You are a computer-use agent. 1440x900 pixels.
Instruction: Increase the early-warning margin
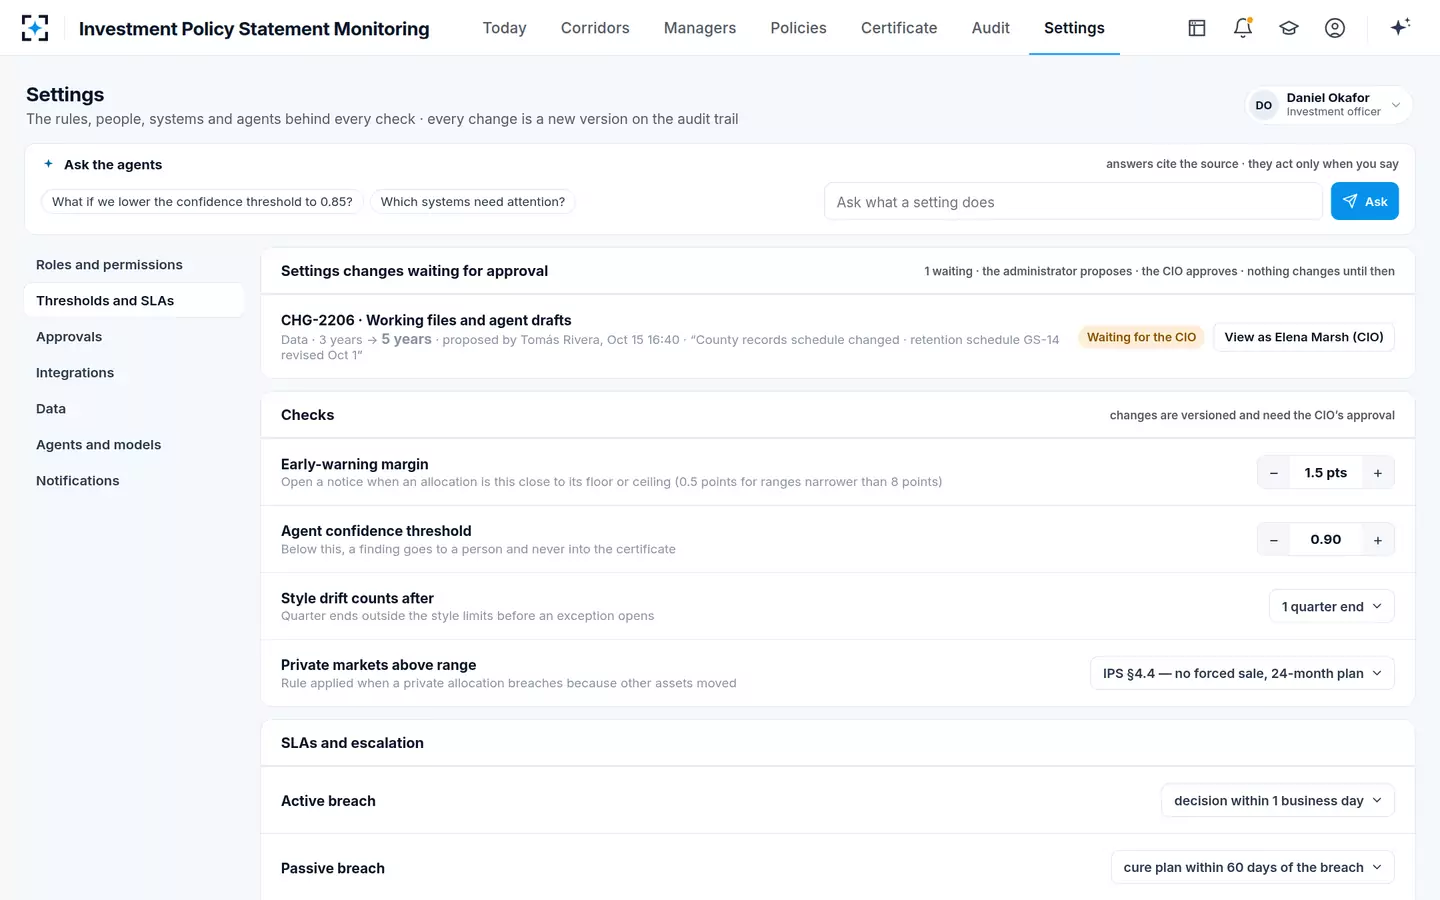point(1378,473)
